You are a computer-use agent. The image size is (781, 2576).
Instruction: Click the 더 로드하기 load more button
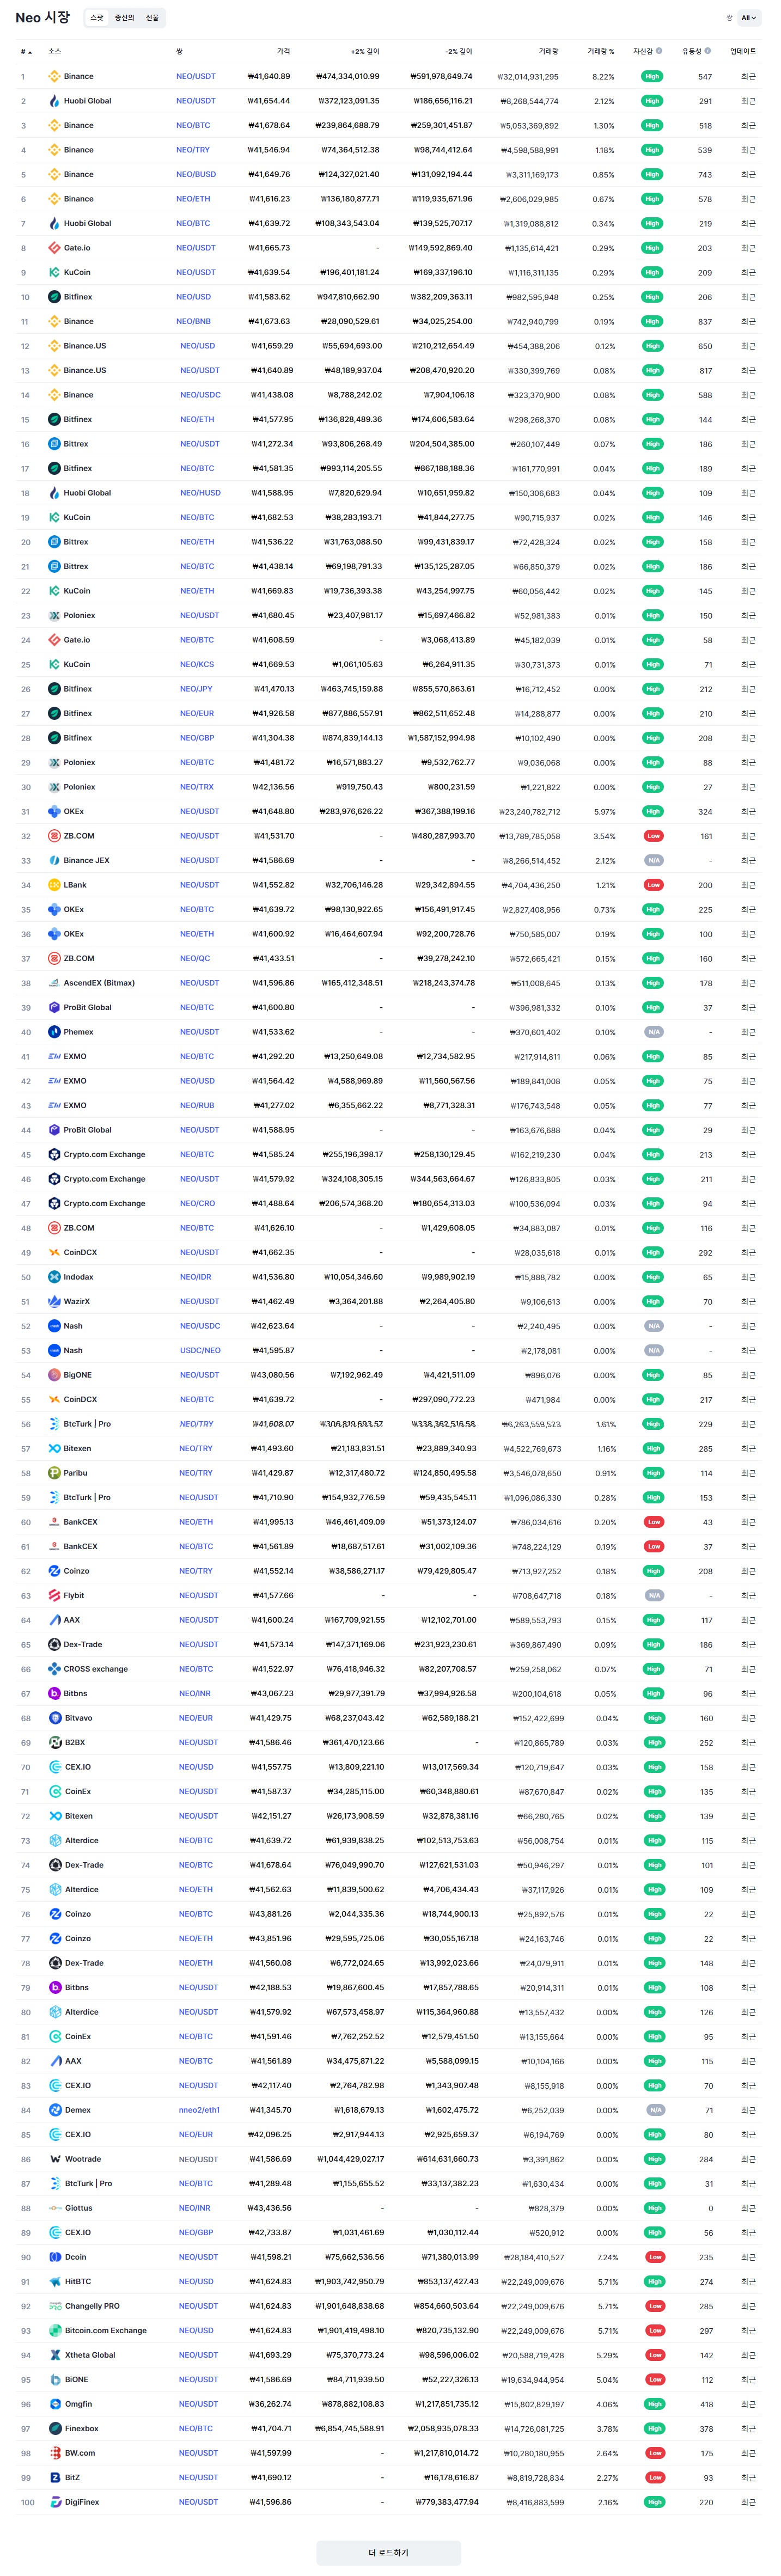pos(389,2552)
